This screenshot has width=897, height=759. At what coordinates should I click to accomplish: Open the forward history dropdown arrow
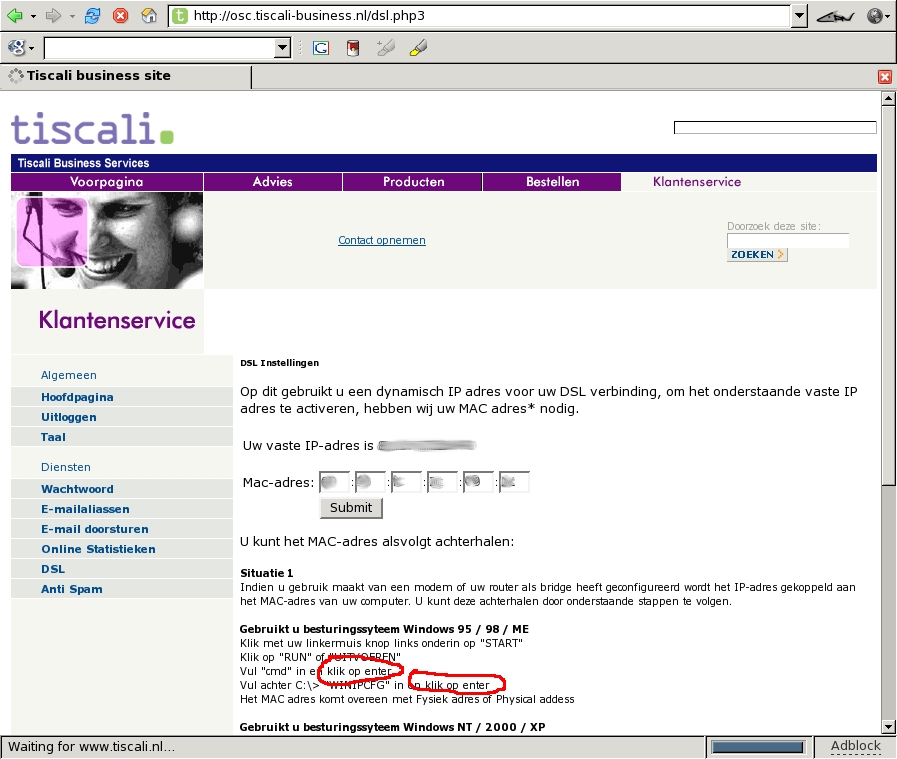(x=72, y=16)
